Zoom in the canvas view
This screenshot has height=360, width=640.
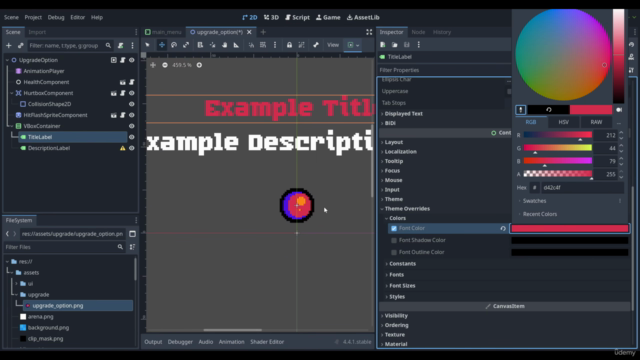(199, 65)
